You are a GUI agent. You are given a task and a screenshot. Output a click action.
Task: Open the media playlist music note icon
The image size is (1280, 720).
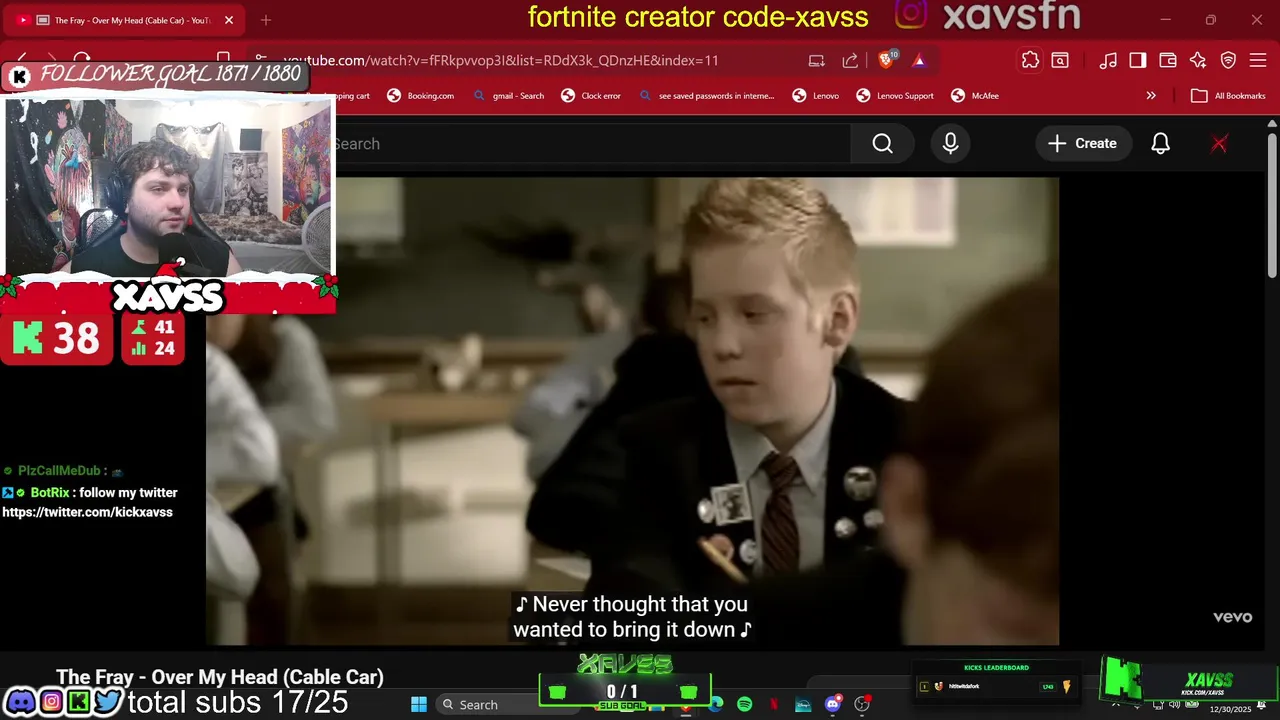coord(1108,61)
